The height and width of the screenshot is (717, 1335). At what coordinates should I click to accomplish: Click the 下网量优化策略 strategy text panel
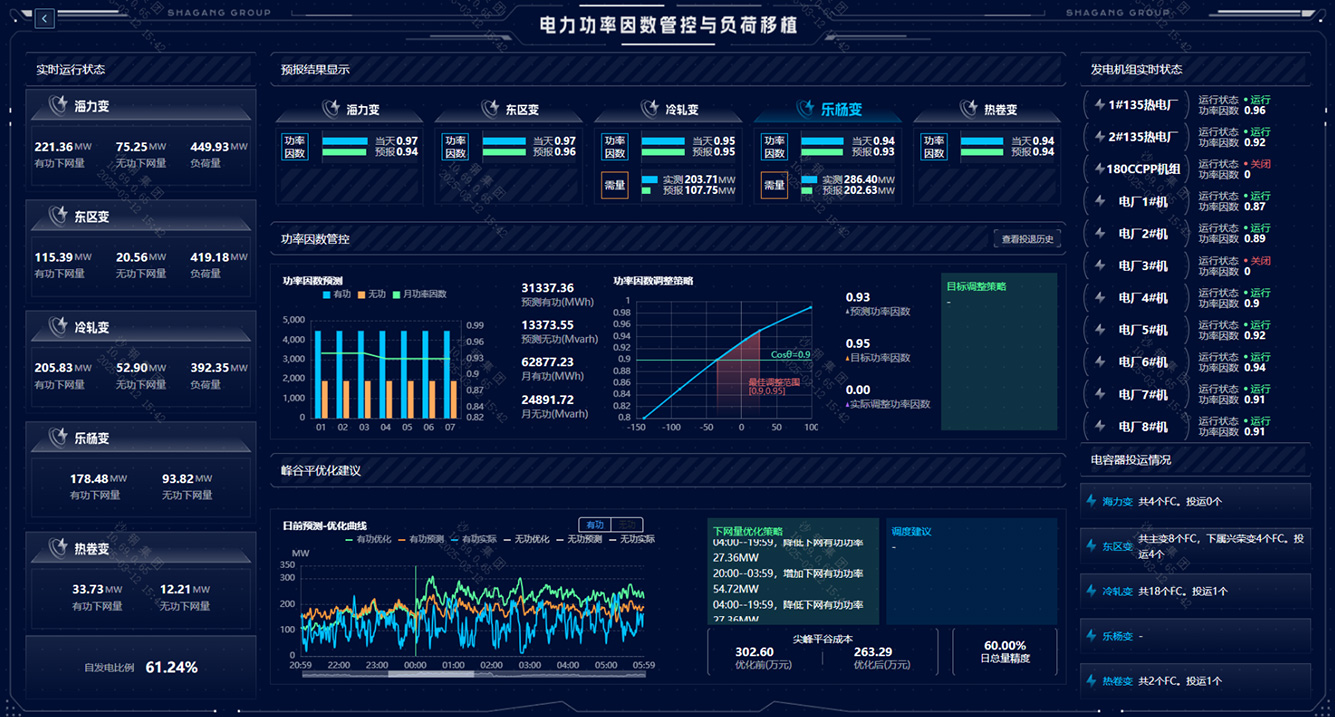pos(793,572)
